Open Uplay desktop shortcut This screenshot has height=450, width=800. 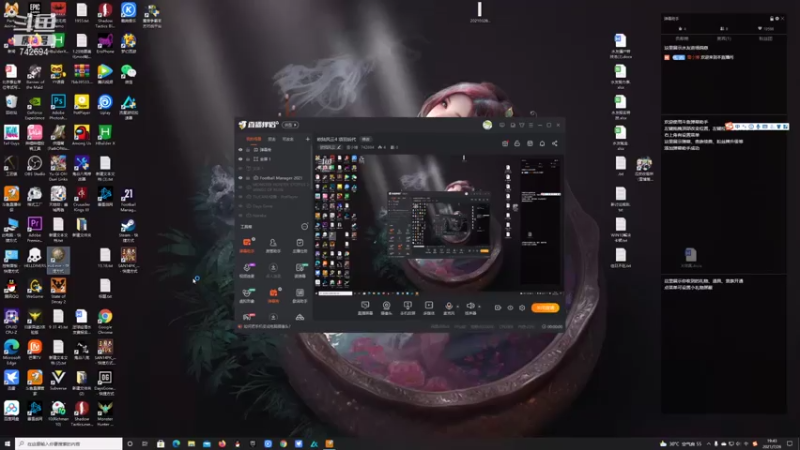105,105
